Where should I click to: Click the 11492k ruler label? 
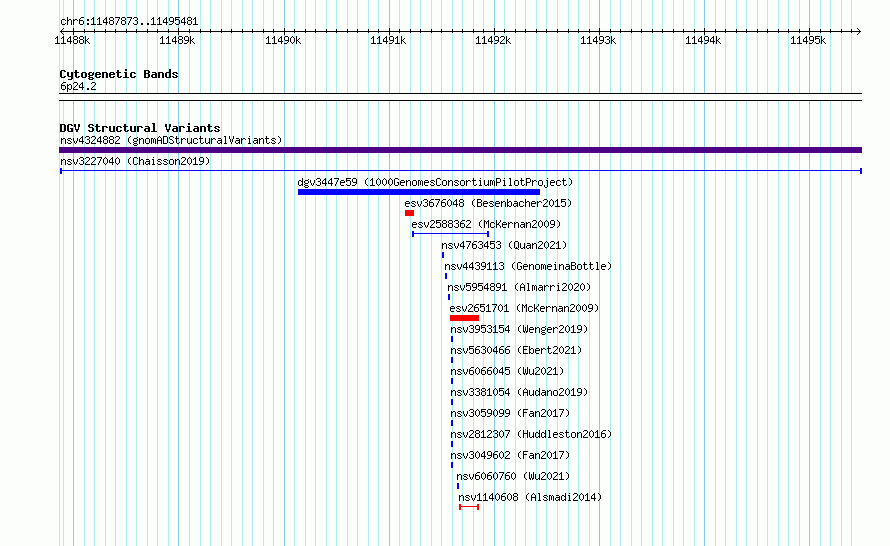493,40
